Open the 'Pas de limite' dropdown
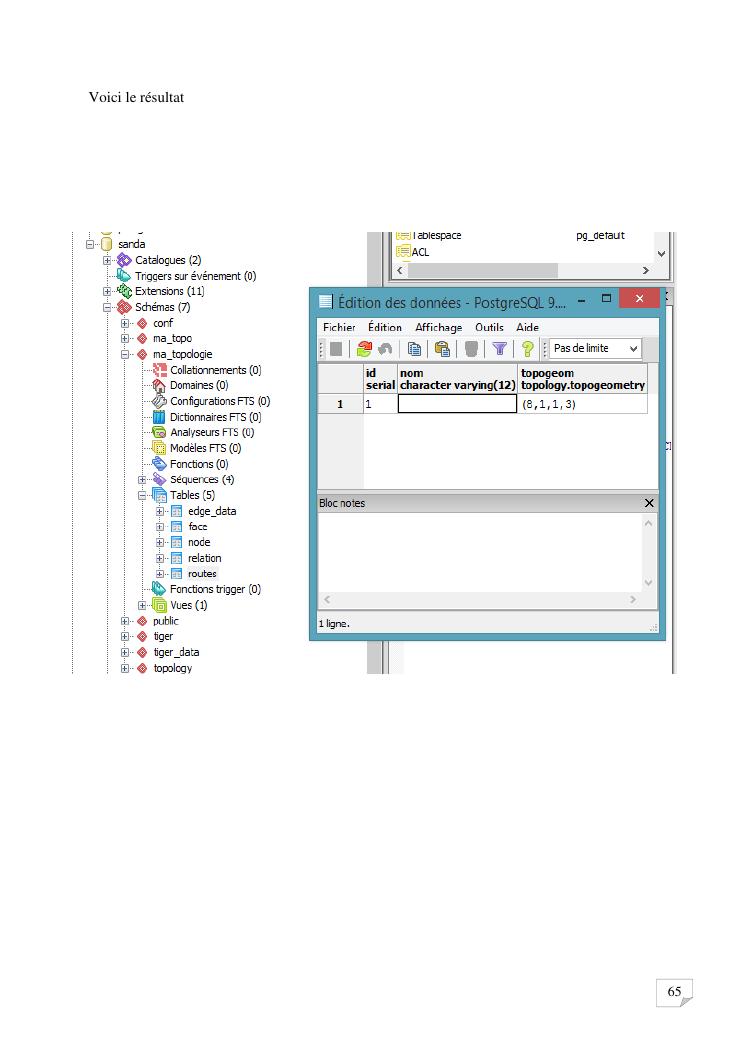Viewport: 745px width, 1053px height. (x=596, y=348)
